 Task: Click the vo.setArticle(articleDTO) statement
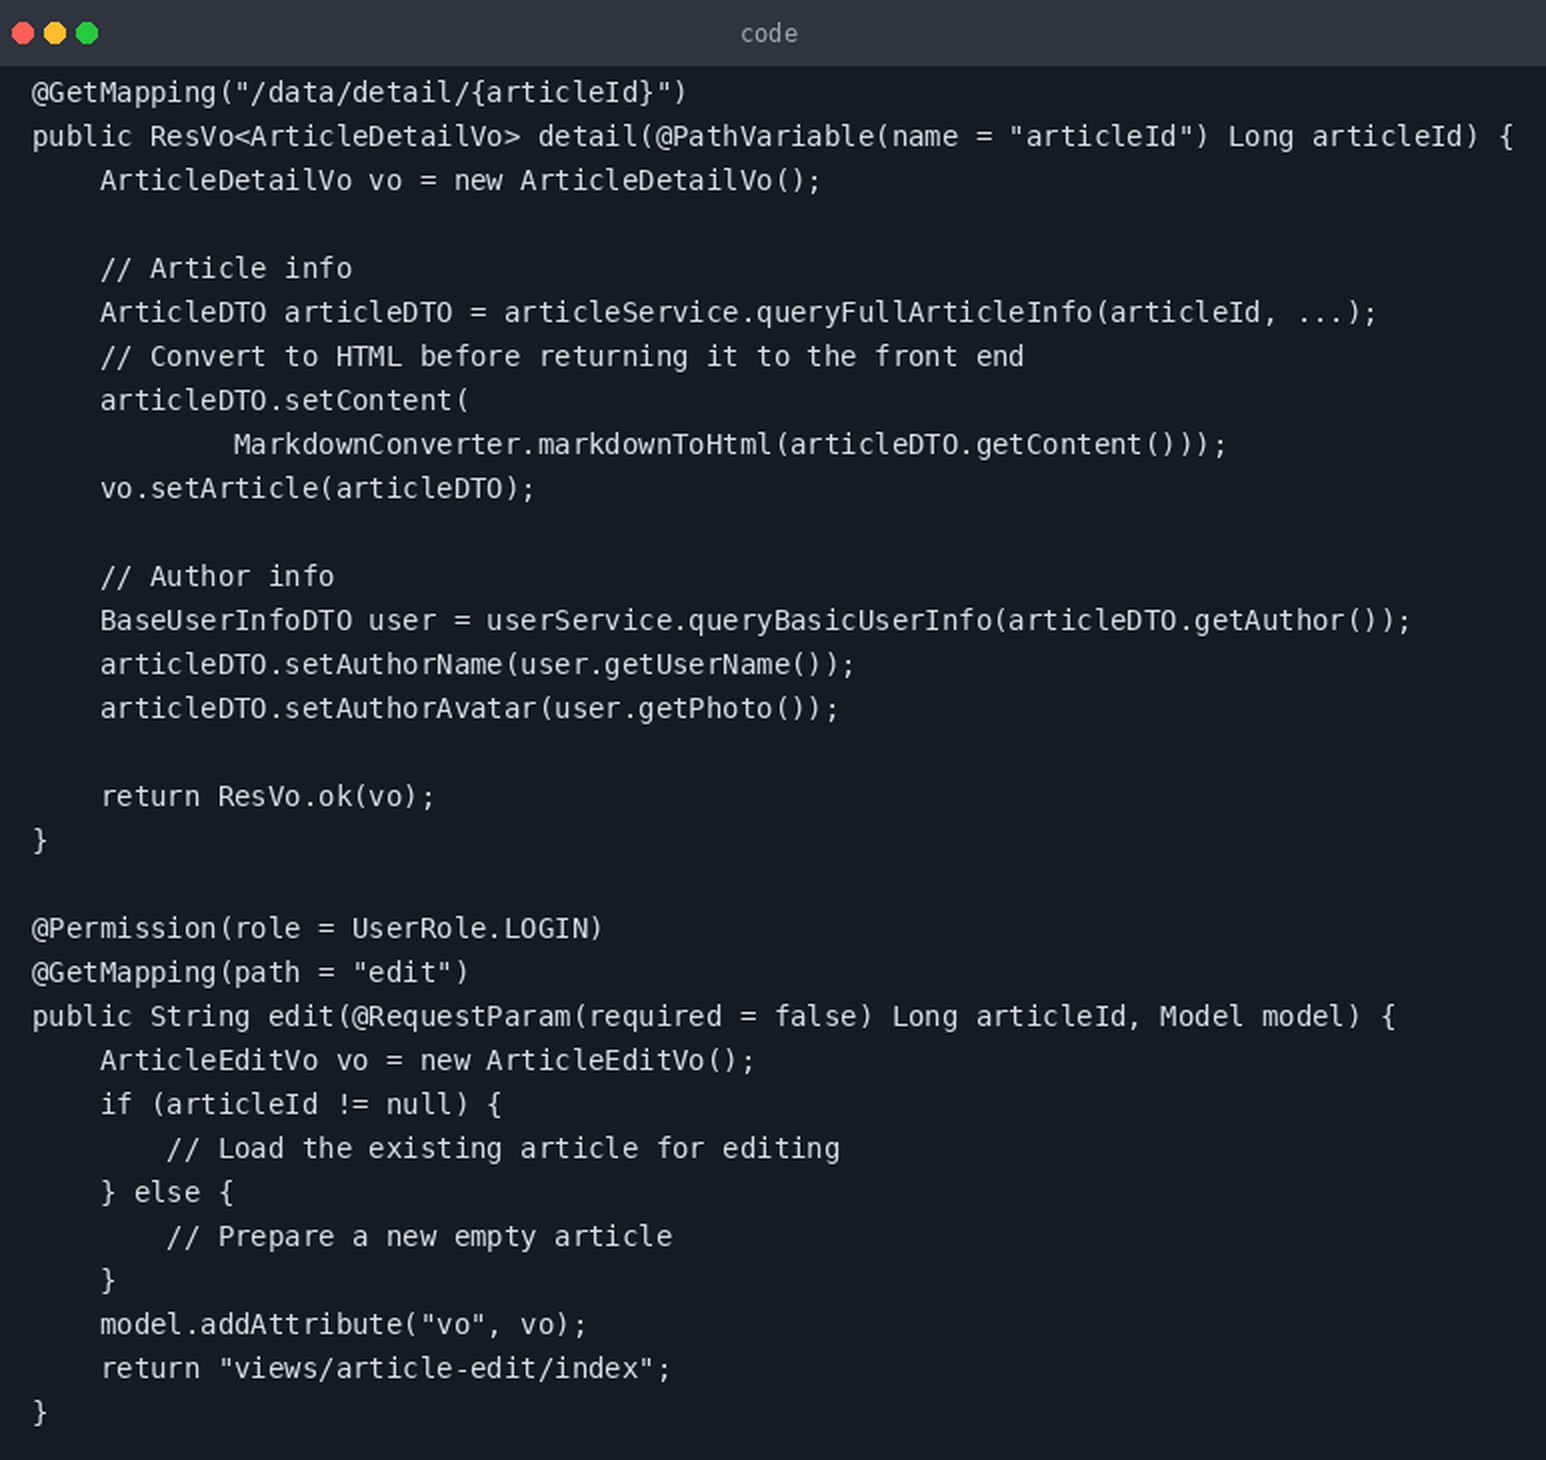317,489
